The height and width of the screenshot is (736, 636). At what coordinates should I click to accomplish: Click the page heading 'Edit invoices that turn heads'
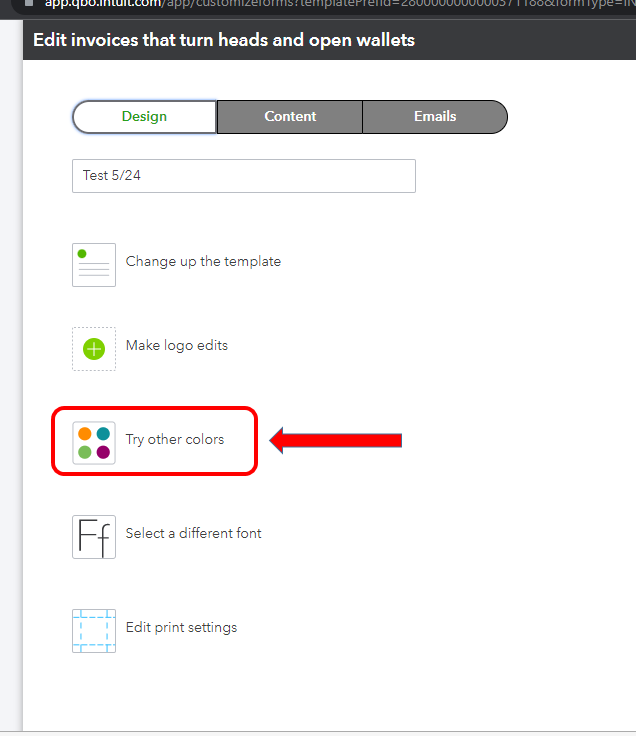[x=224, y=40]
